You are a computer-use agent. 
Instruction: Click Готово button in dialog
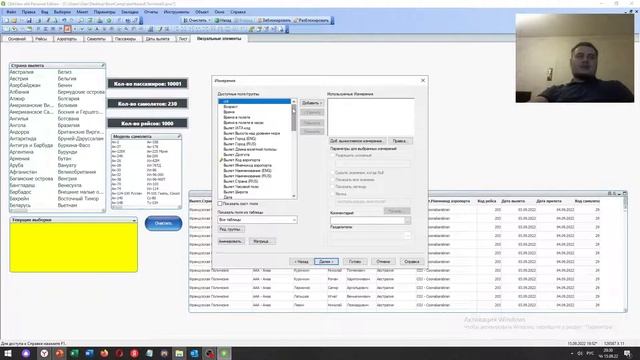[355, 261]
